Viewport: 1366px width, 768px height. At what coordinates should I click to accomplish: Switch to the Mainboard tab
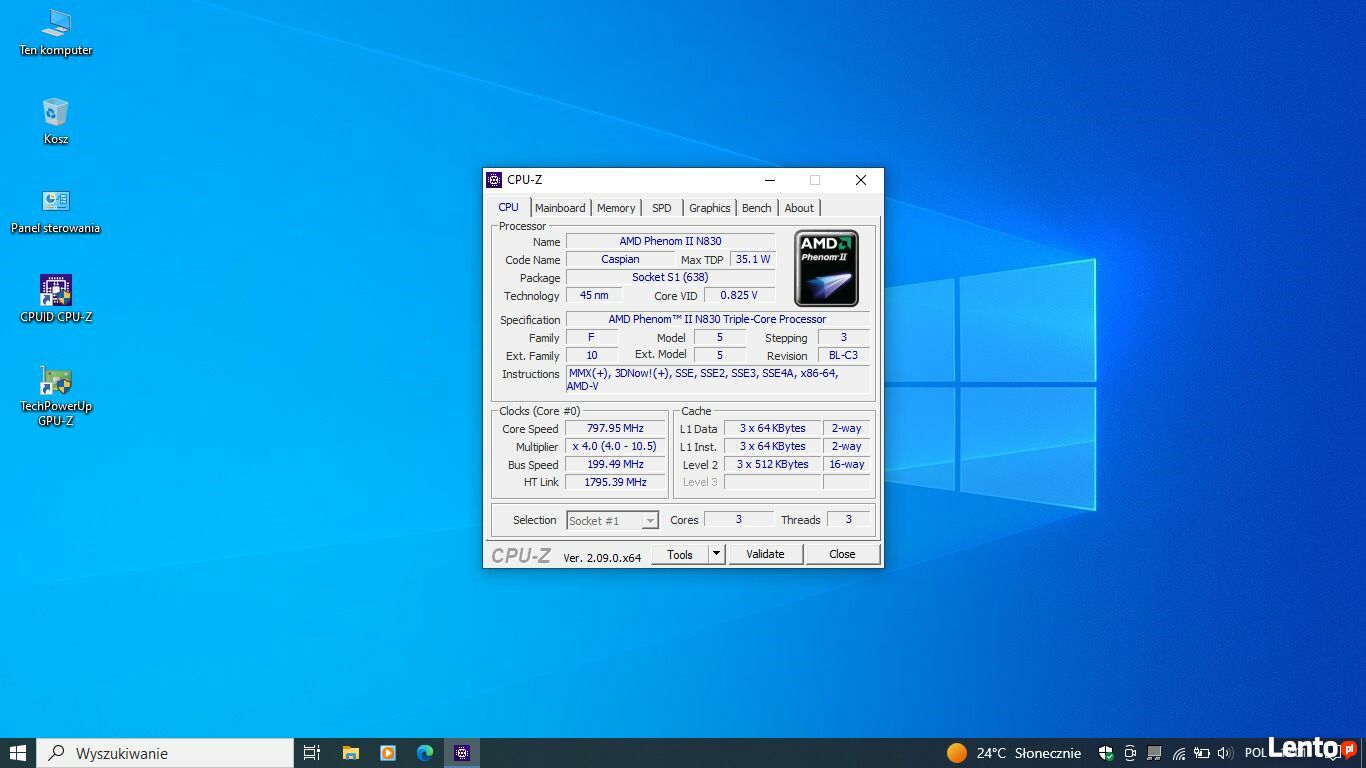tap(560, 208)
